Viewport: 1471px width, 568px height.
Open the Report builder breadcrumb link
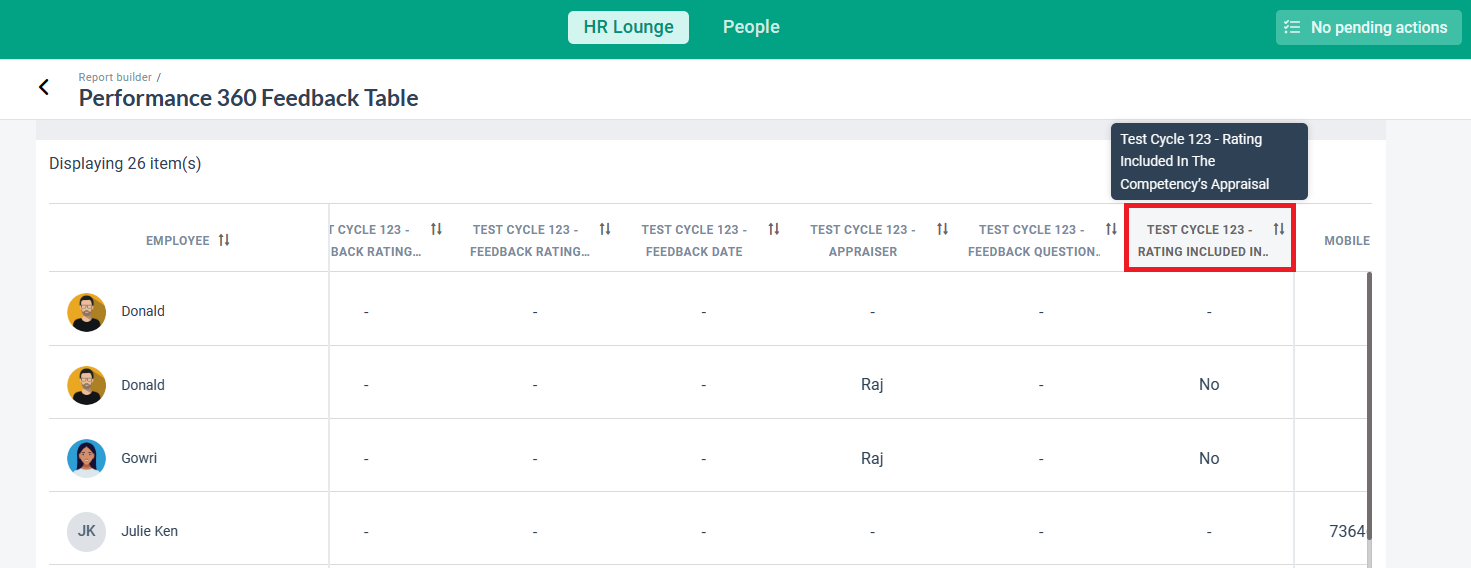coord(115,77)
